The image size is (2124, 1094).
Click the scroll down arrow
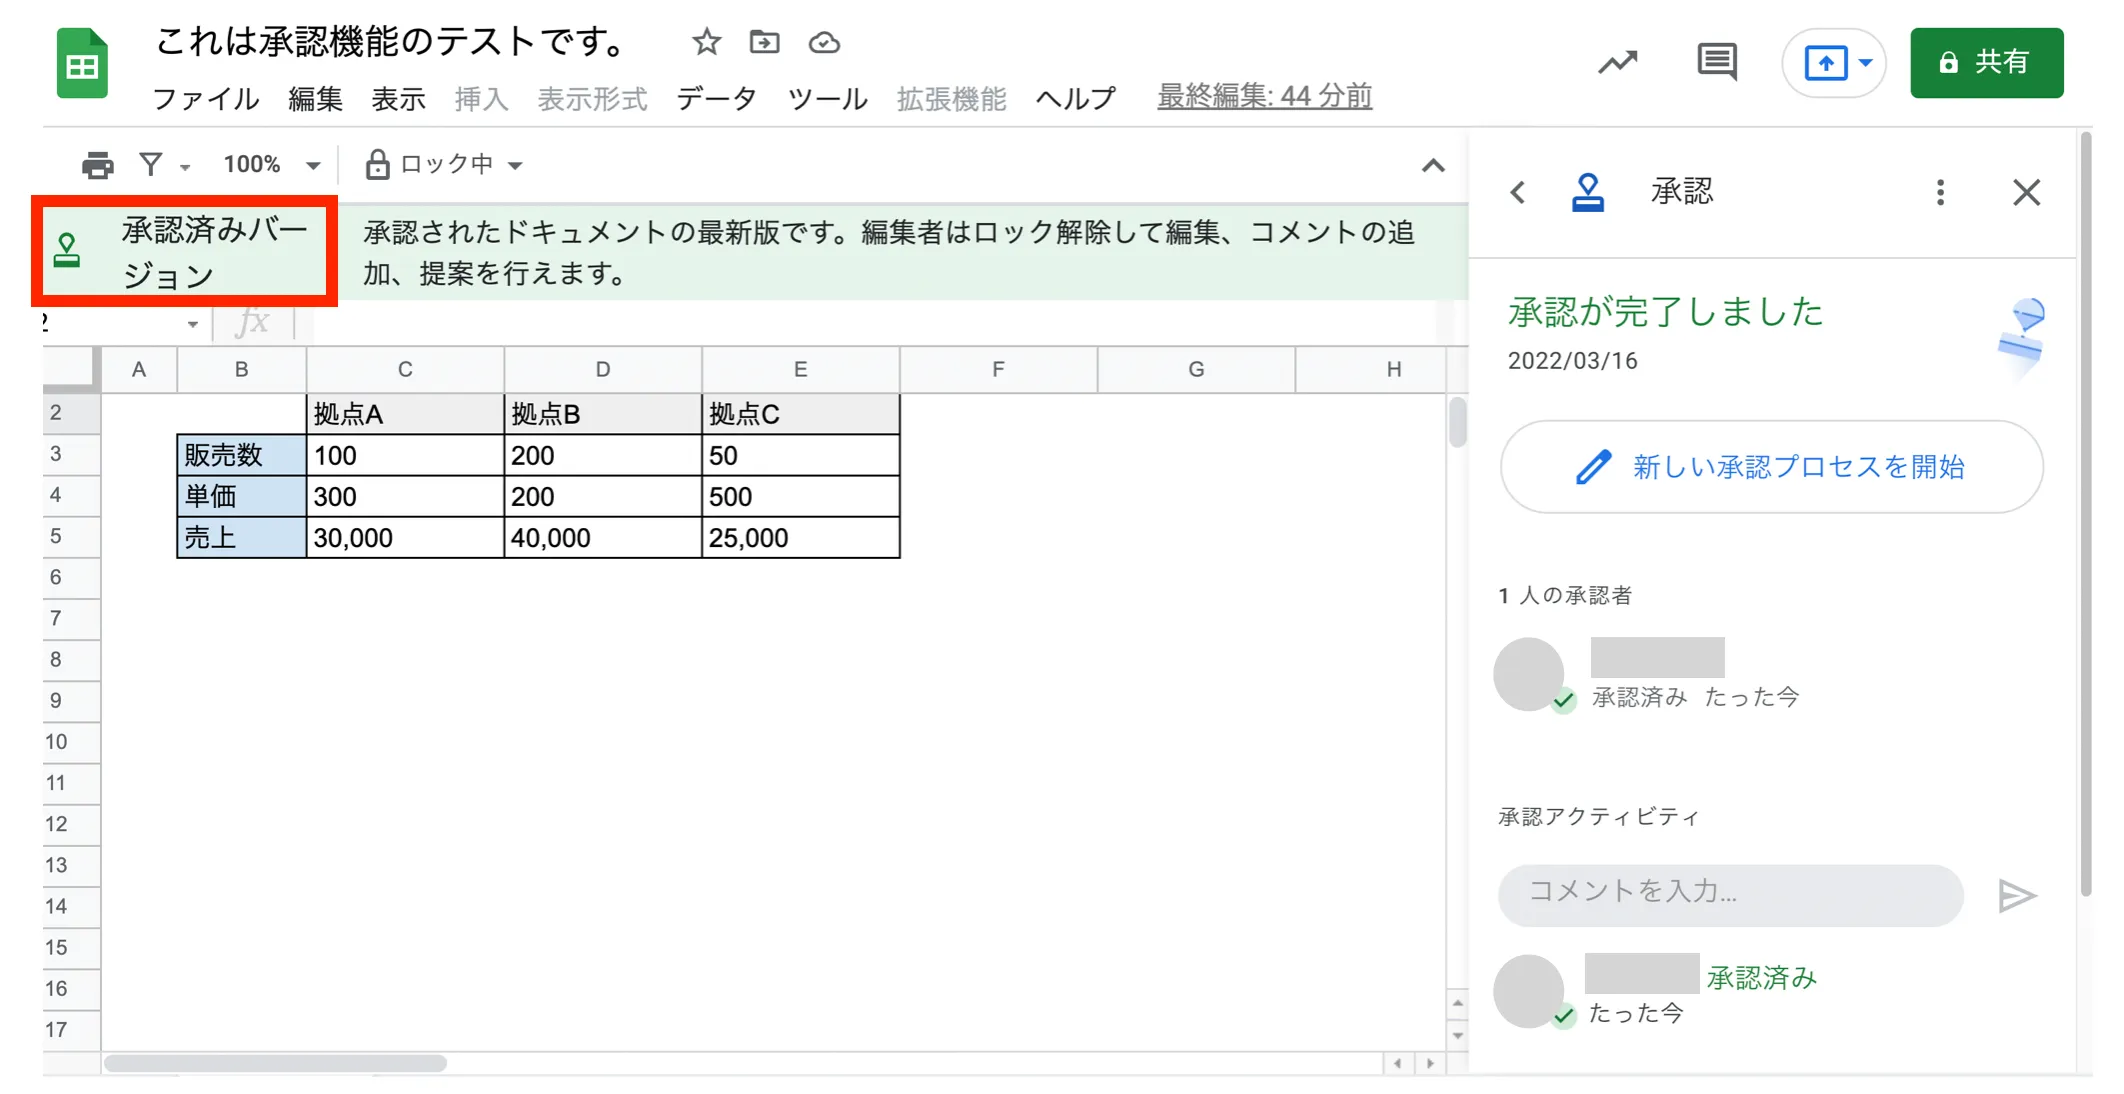pos(1457,1035)
